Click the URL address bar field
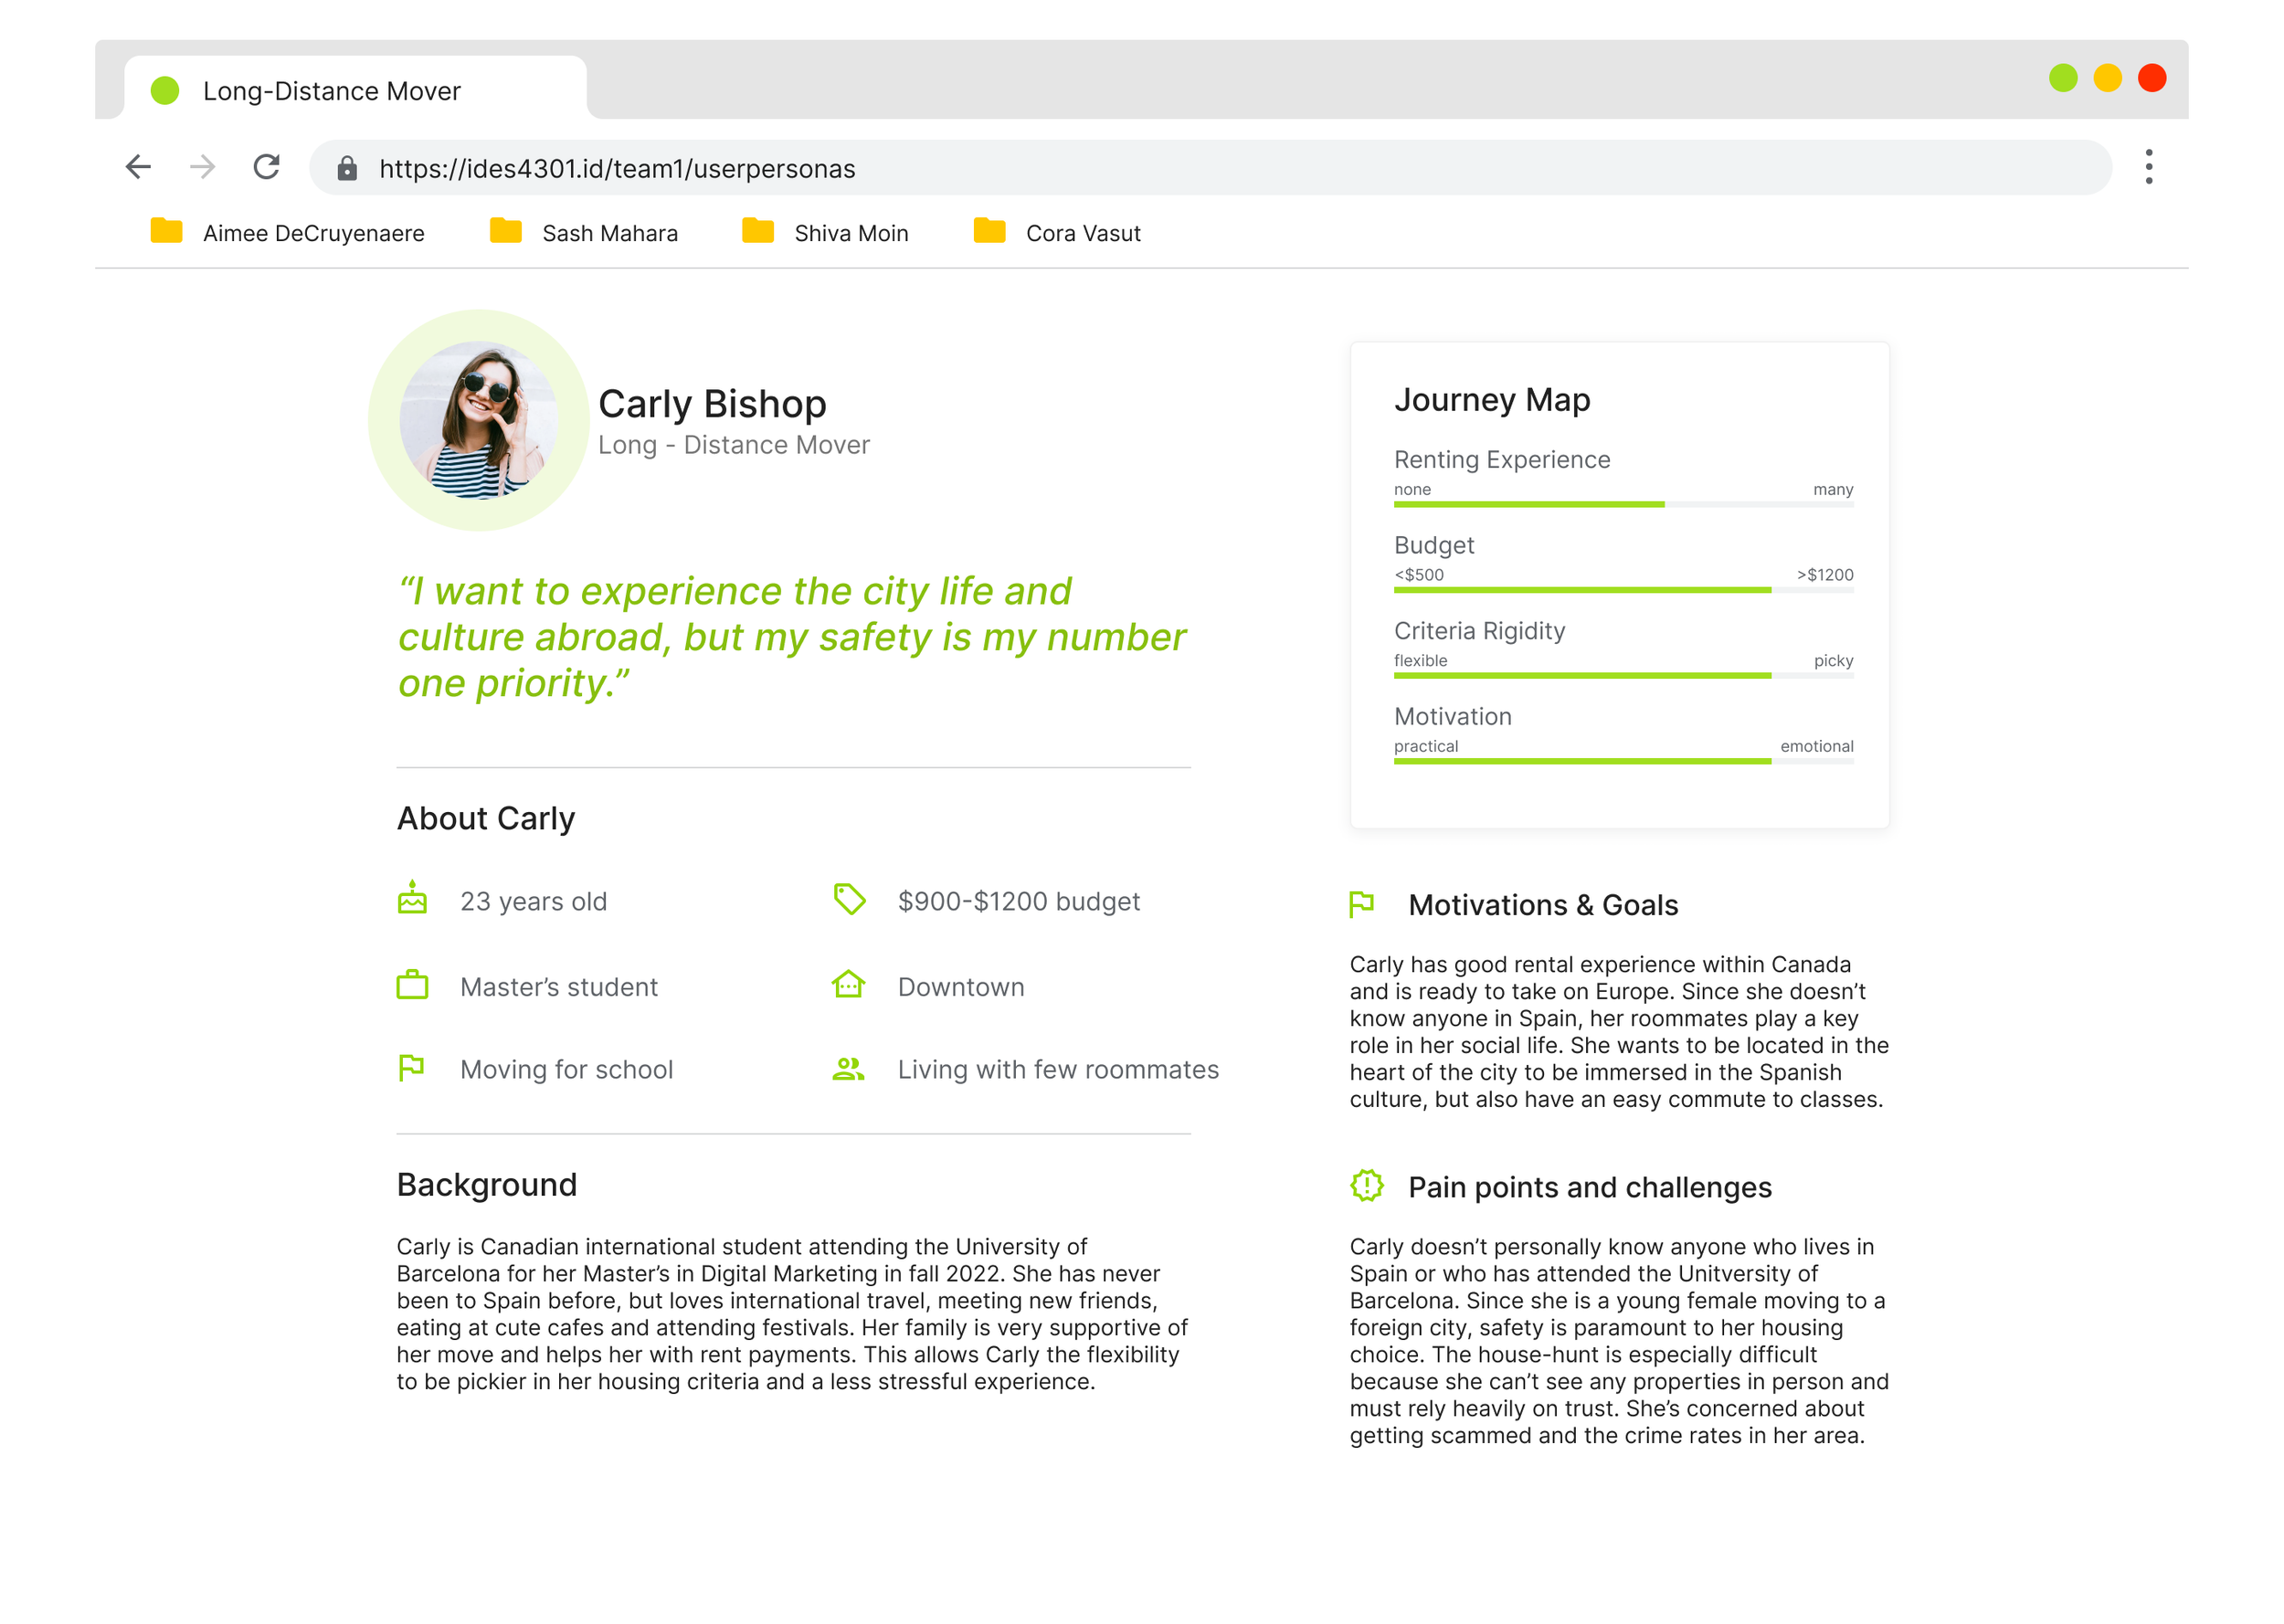This screenshot has height=1624, width=2284. pyautogui.click(x=1210, y=167)
